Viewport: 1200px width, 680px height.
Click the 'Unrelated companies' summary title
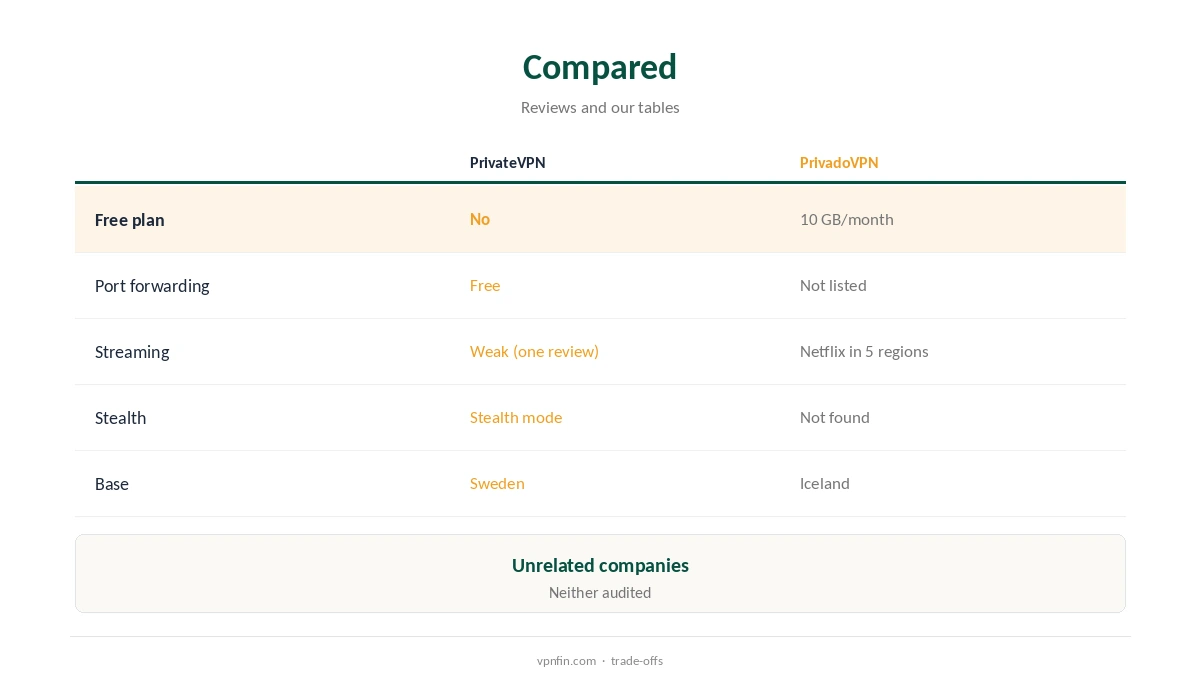(x=600, y=565)
